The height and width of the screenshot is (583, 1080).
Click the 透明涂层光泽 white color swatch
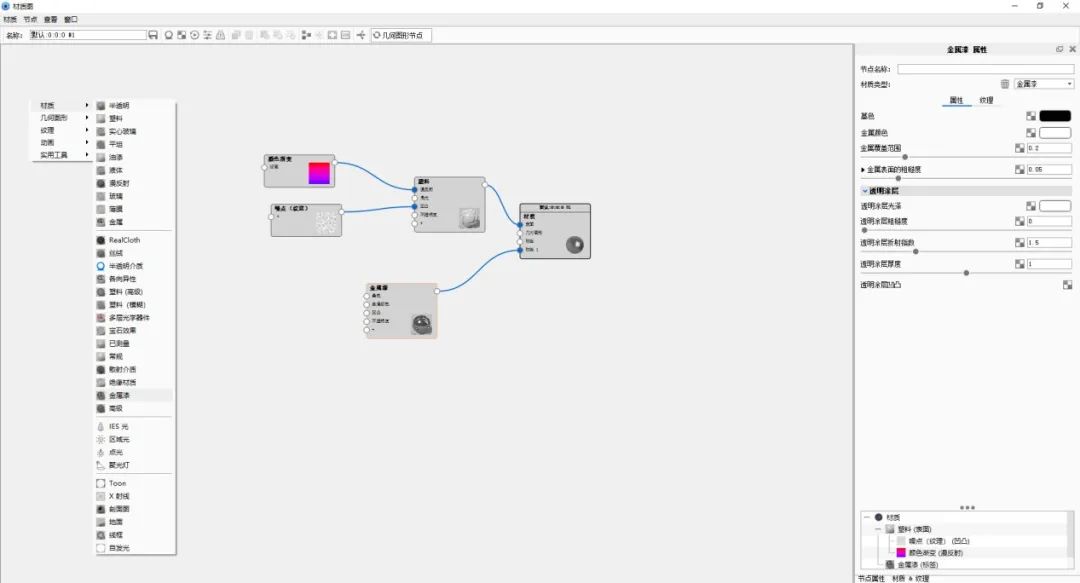point(1055,206)
